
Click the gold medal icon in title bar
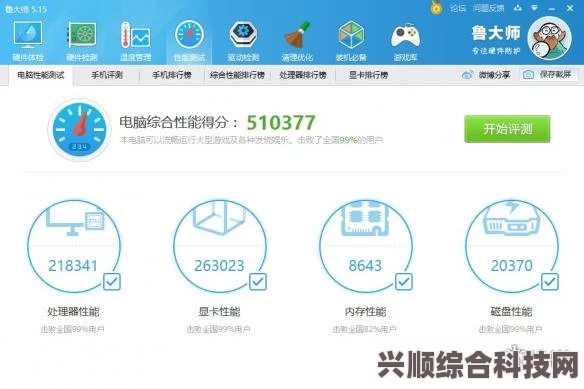tap(436, 8)
